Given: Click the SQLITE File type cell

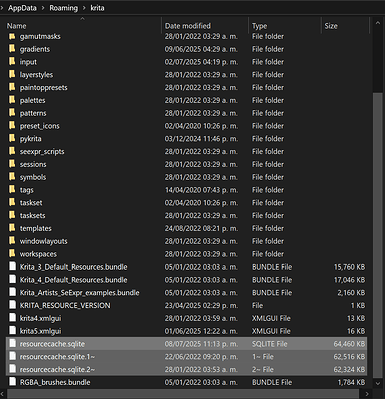Looking at the screenshot, I should 269,344.
